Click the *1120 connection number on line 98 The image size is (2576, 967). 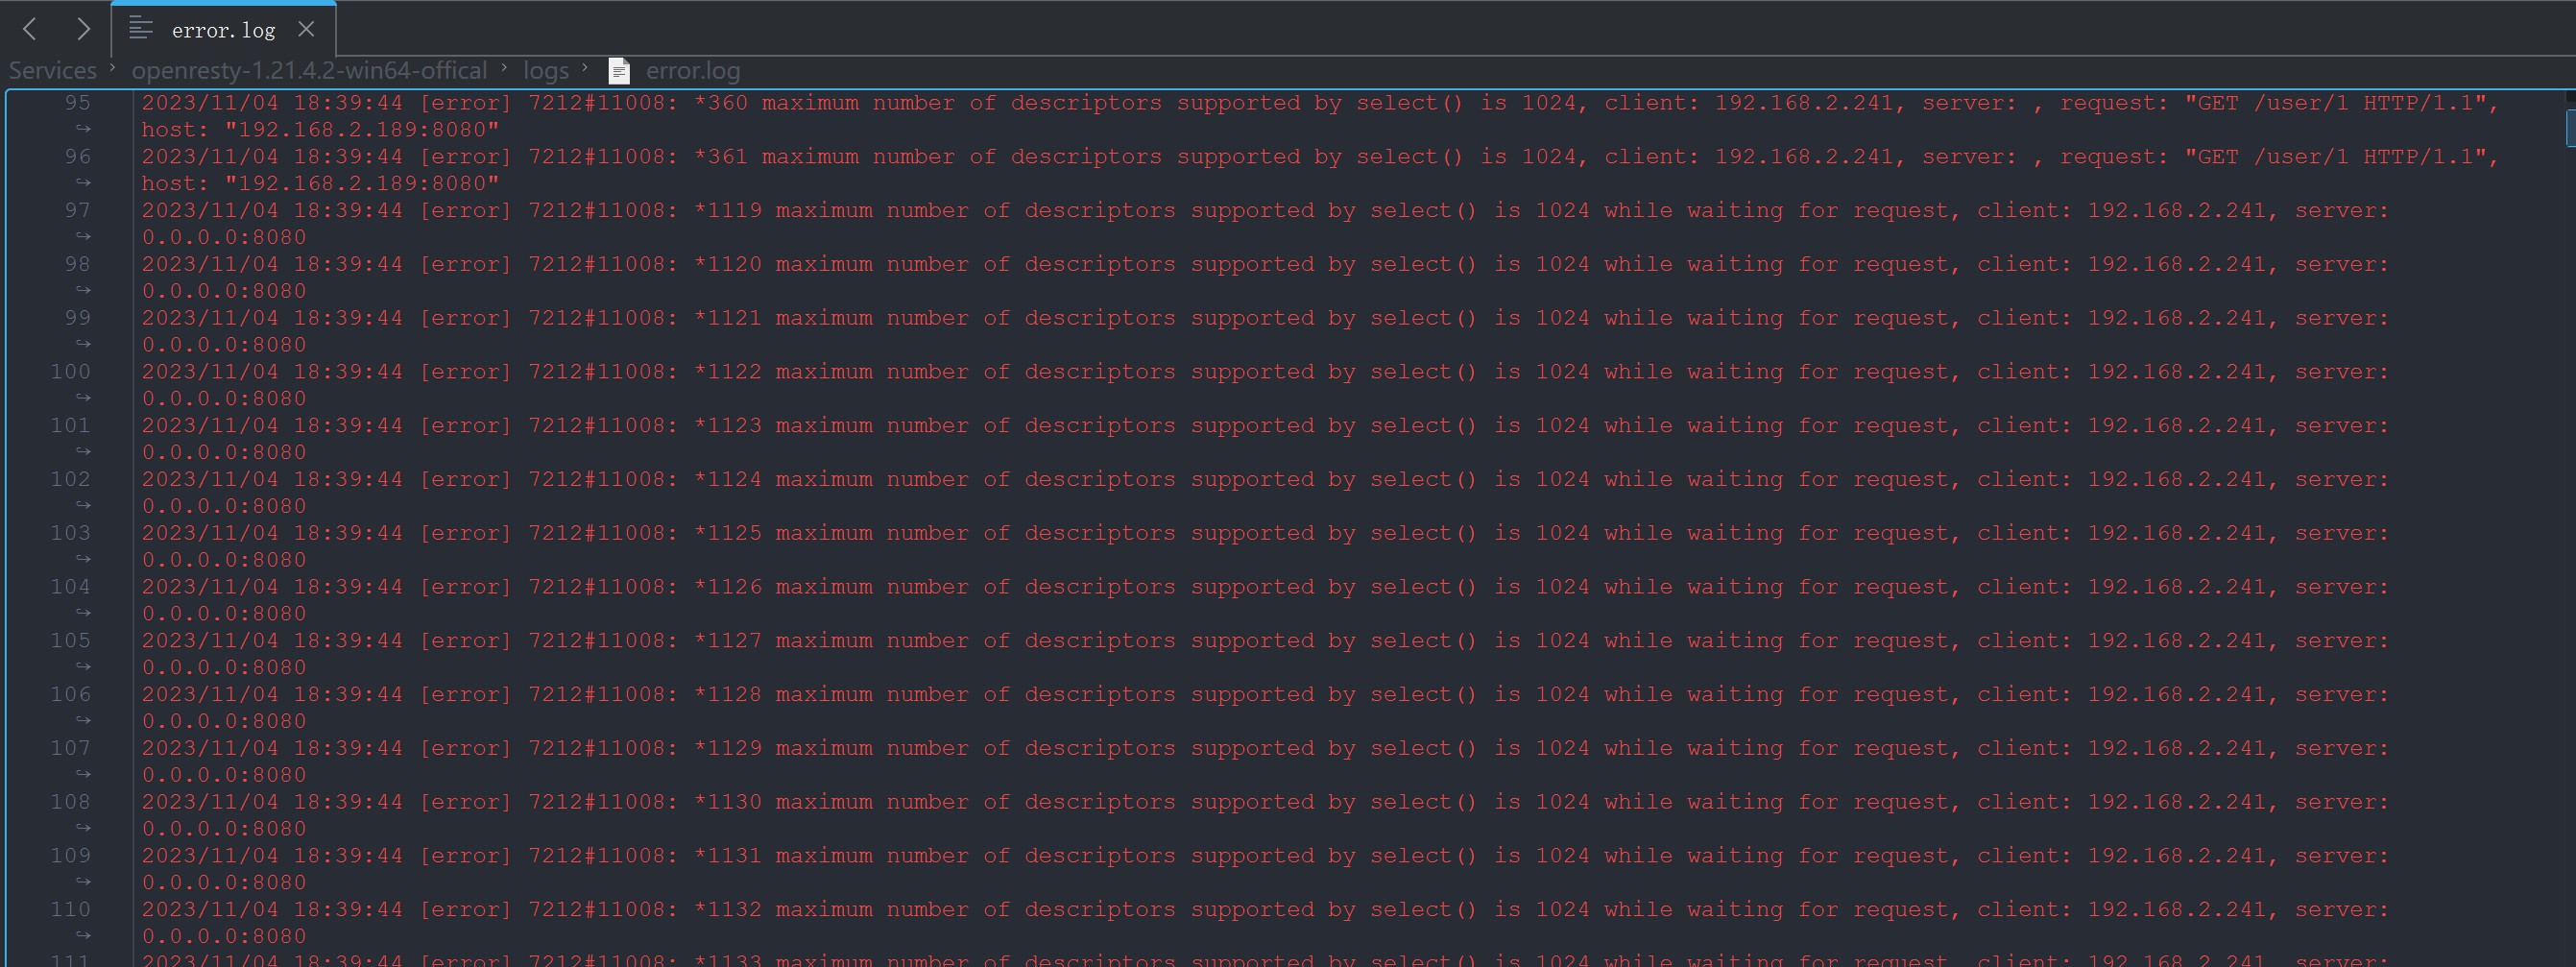pyautogui.click(x=728, y=265)
